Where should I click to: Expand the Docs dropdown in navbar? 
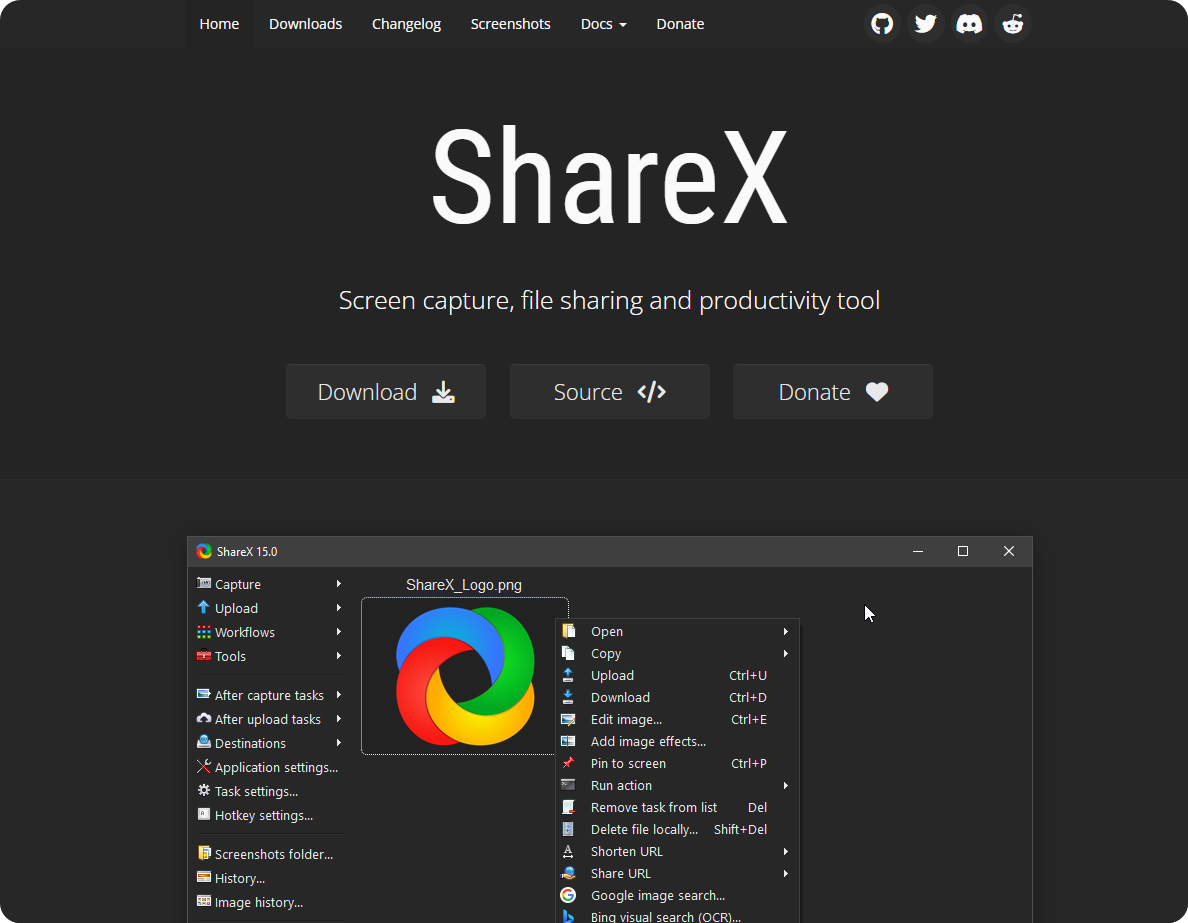point(603,24)
